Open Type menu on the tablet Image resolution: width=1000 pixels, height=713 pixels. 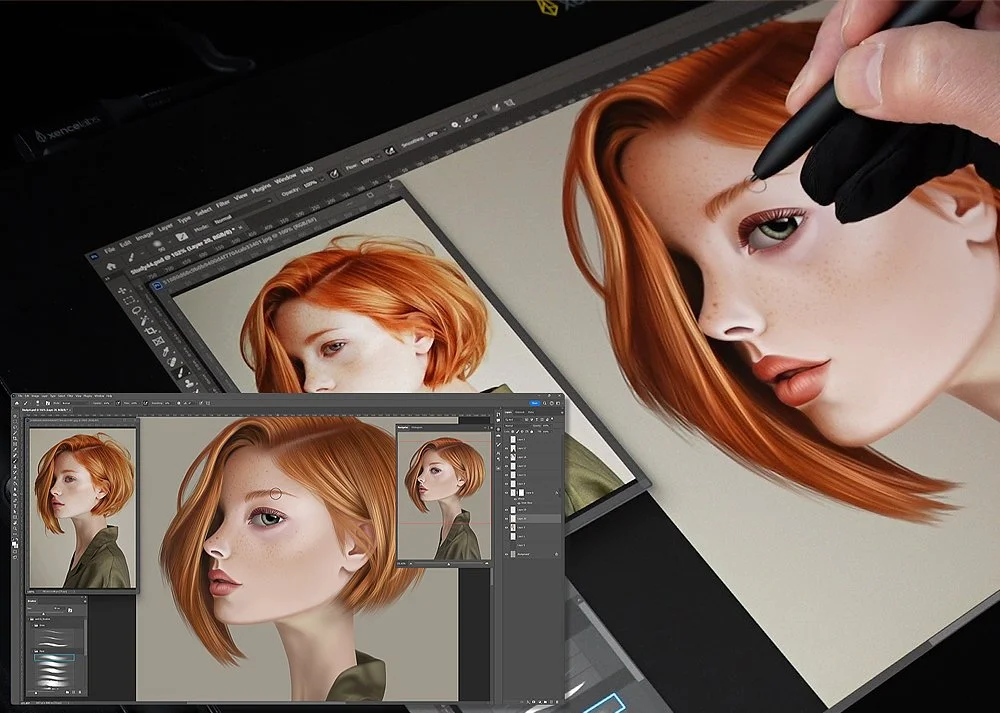click(184, 220)
